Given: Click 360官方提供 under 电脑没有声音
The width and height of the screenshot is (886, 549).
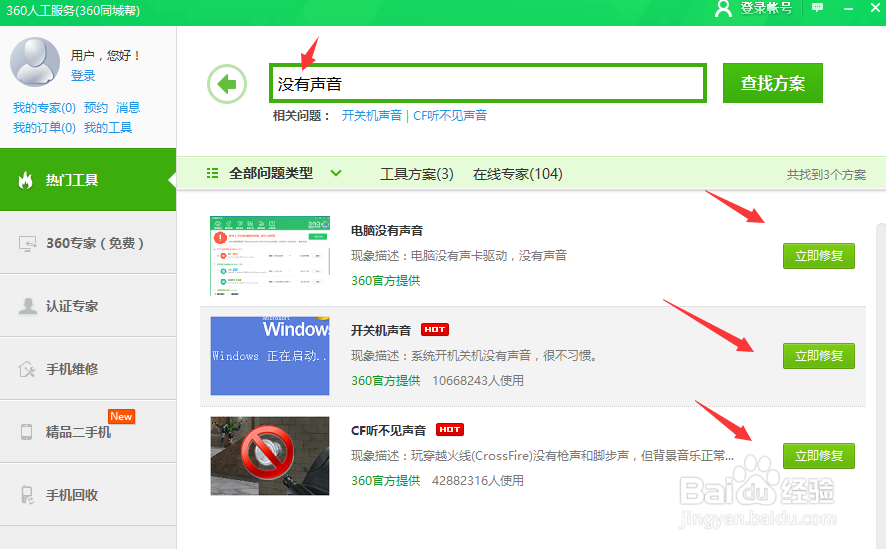Looking at the screenshot, I should pyautogui.click(x=386, y=281).
